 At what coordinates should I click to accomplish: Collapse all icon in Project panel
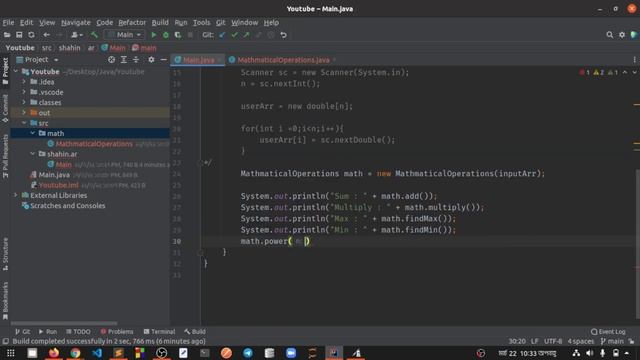point(136,60)
